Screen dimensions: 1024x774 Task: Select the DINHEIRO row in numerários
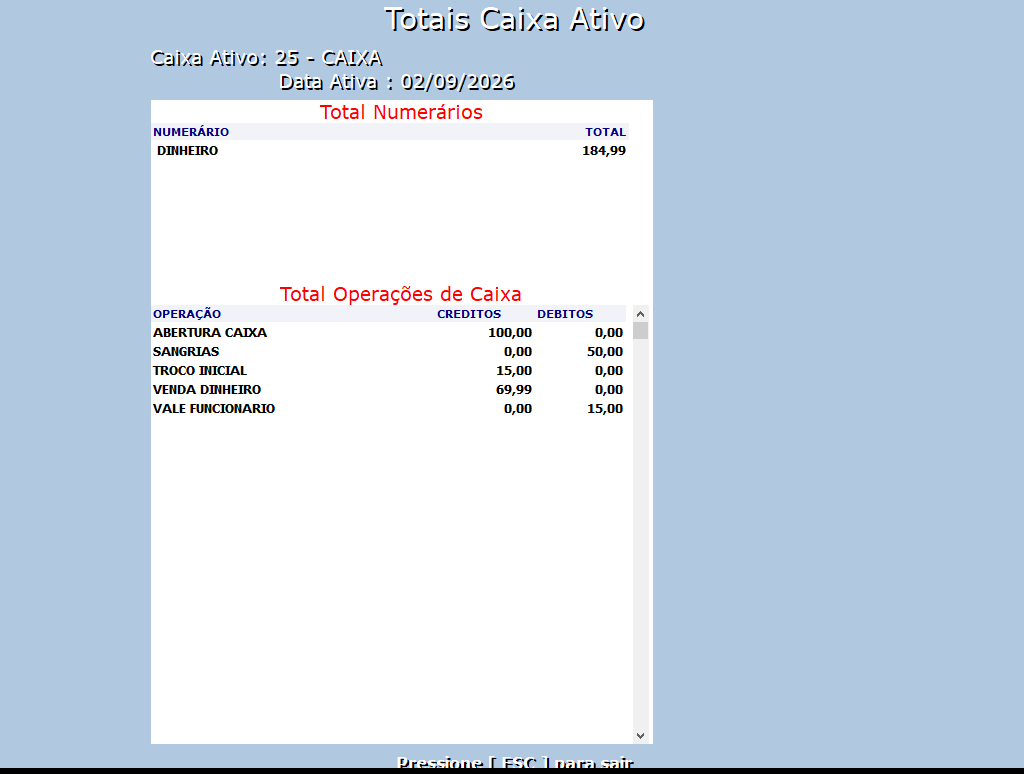(390, 150)
